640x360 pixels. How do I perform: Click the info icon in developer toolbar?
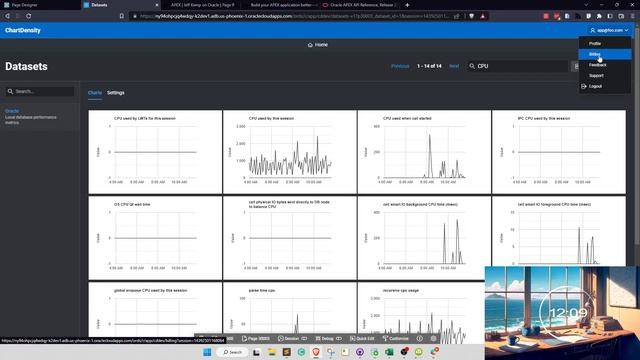[x=420, y=338]
